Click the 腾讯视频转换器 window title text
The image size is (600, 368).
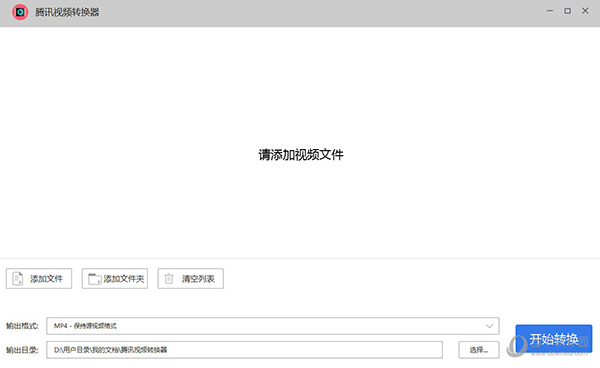point(67,12)
